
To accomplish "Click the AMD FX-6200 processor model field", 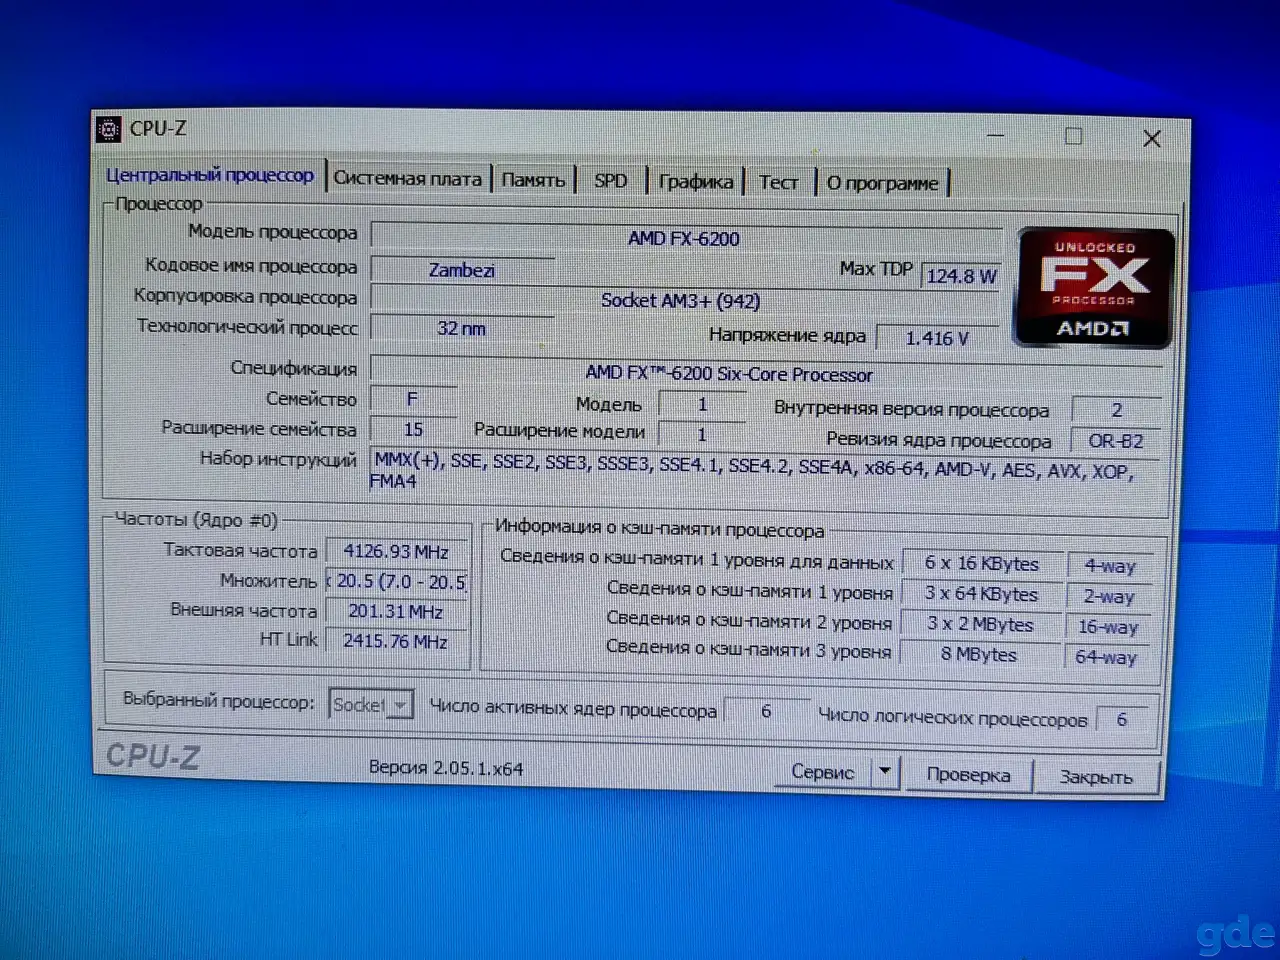I will [685, 238].
